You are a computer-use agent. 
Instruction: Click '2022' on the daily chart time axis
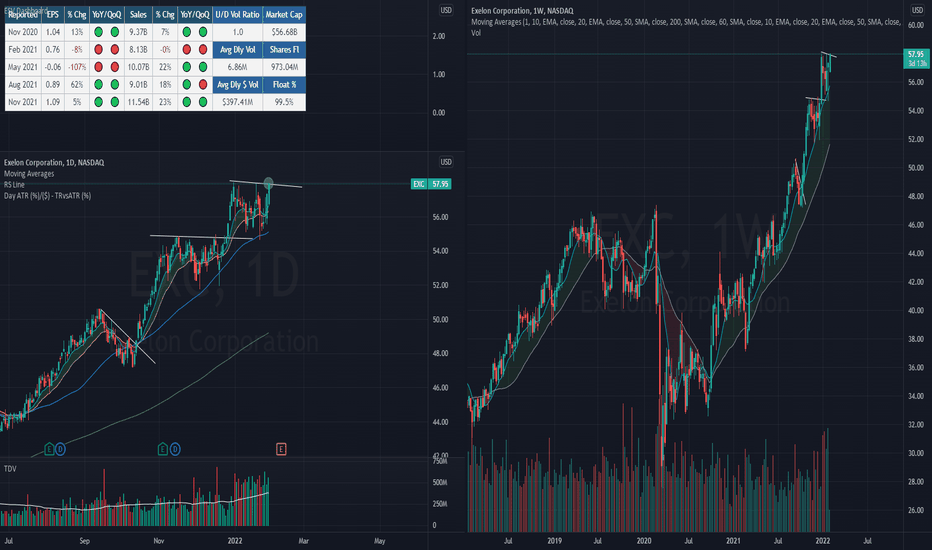tap(235, 540)
